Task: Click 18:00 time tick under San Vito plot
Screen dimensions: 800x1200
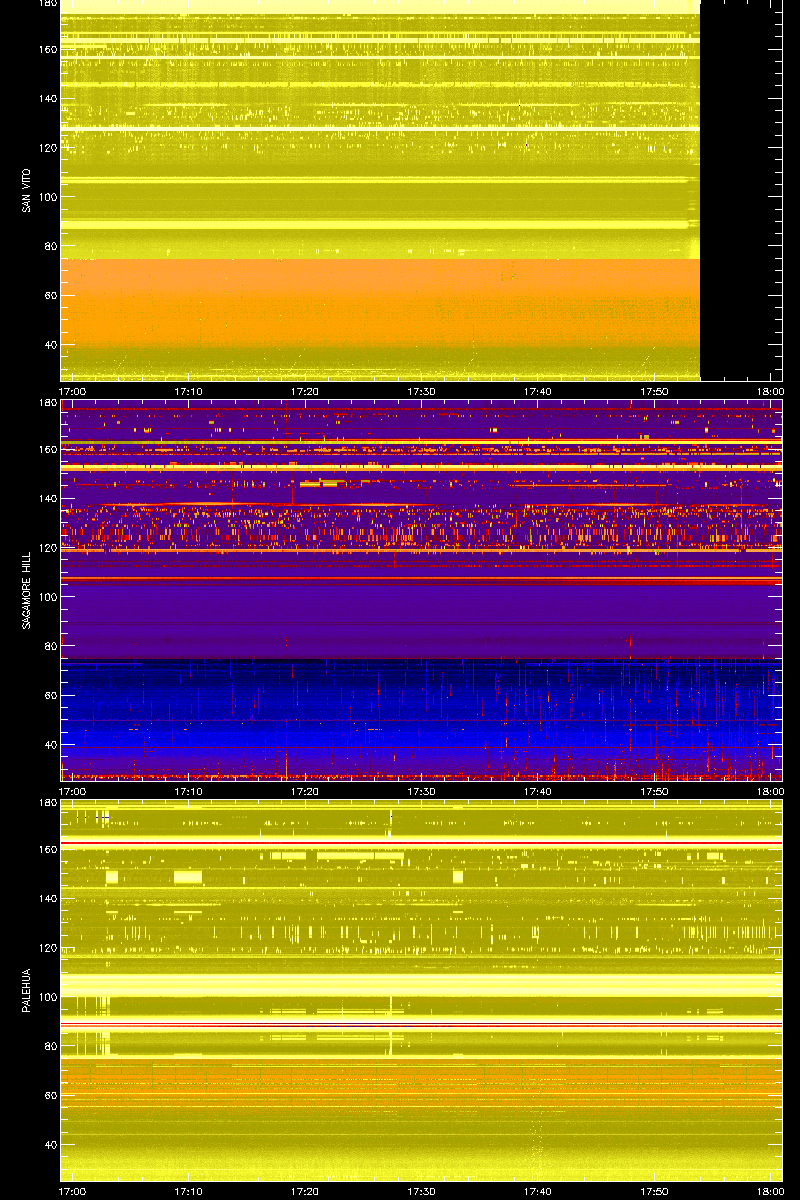Action: pos(770,391)
